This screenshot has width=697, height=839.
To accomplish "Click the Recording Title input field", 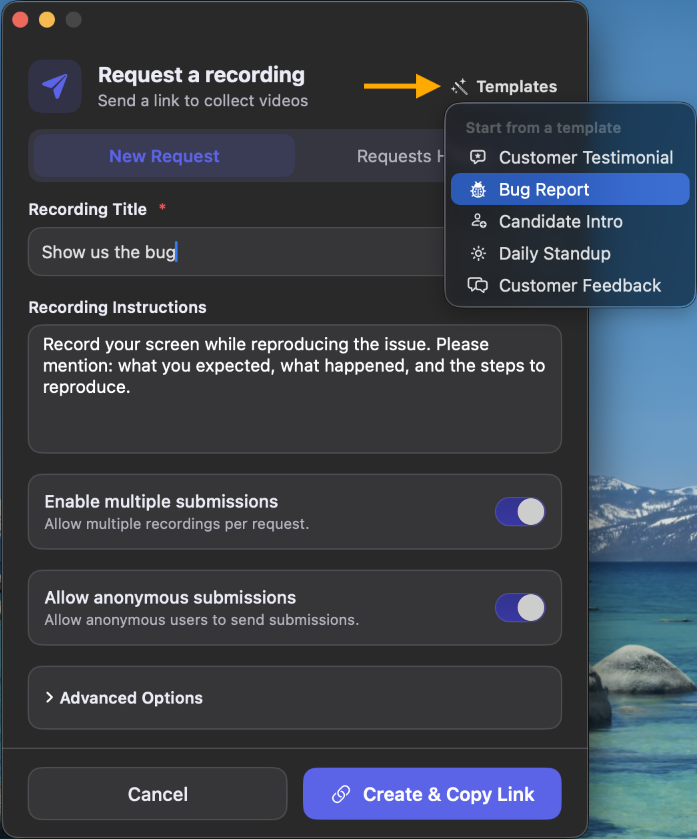I will [236, 251].
